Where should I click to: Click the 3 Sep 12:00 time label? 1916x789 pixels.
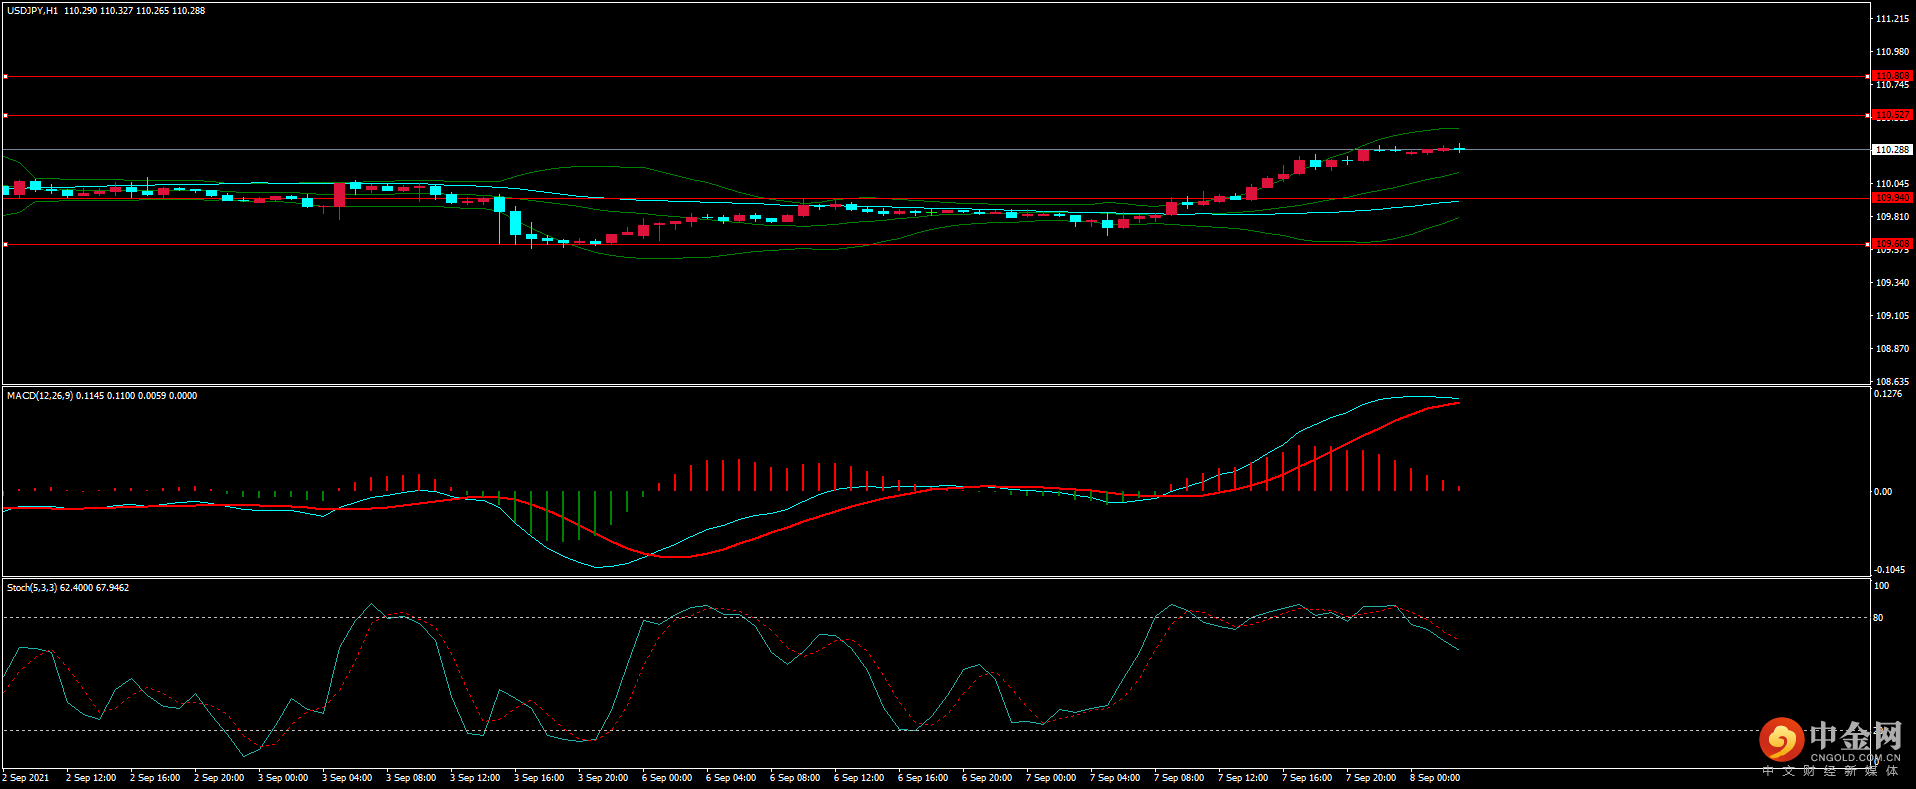coord(474,778)
